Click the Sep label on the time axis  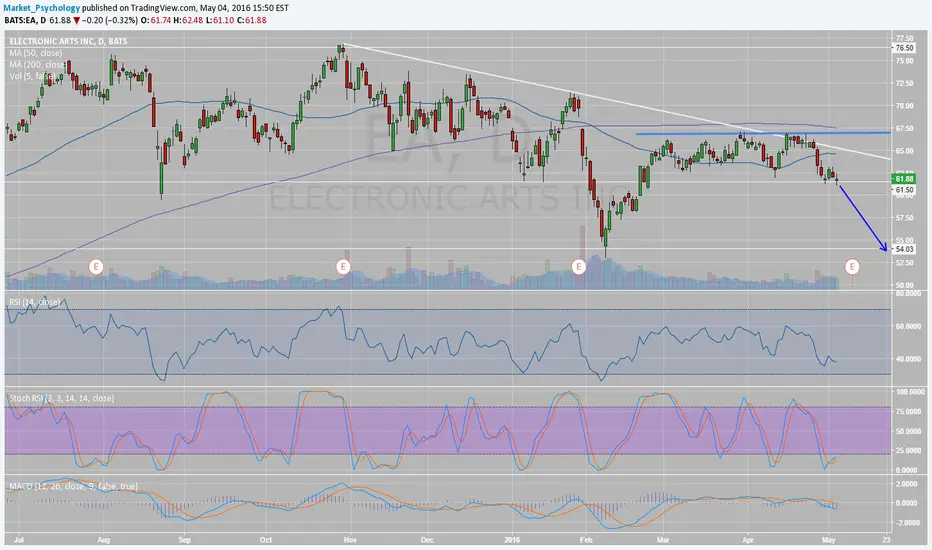coord(185,540)
